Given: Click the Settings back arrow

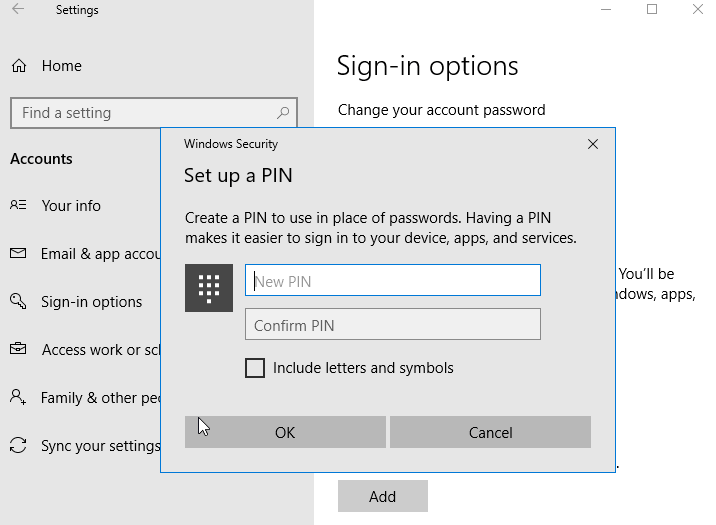Looking at the screenshot, I should 18,10.
